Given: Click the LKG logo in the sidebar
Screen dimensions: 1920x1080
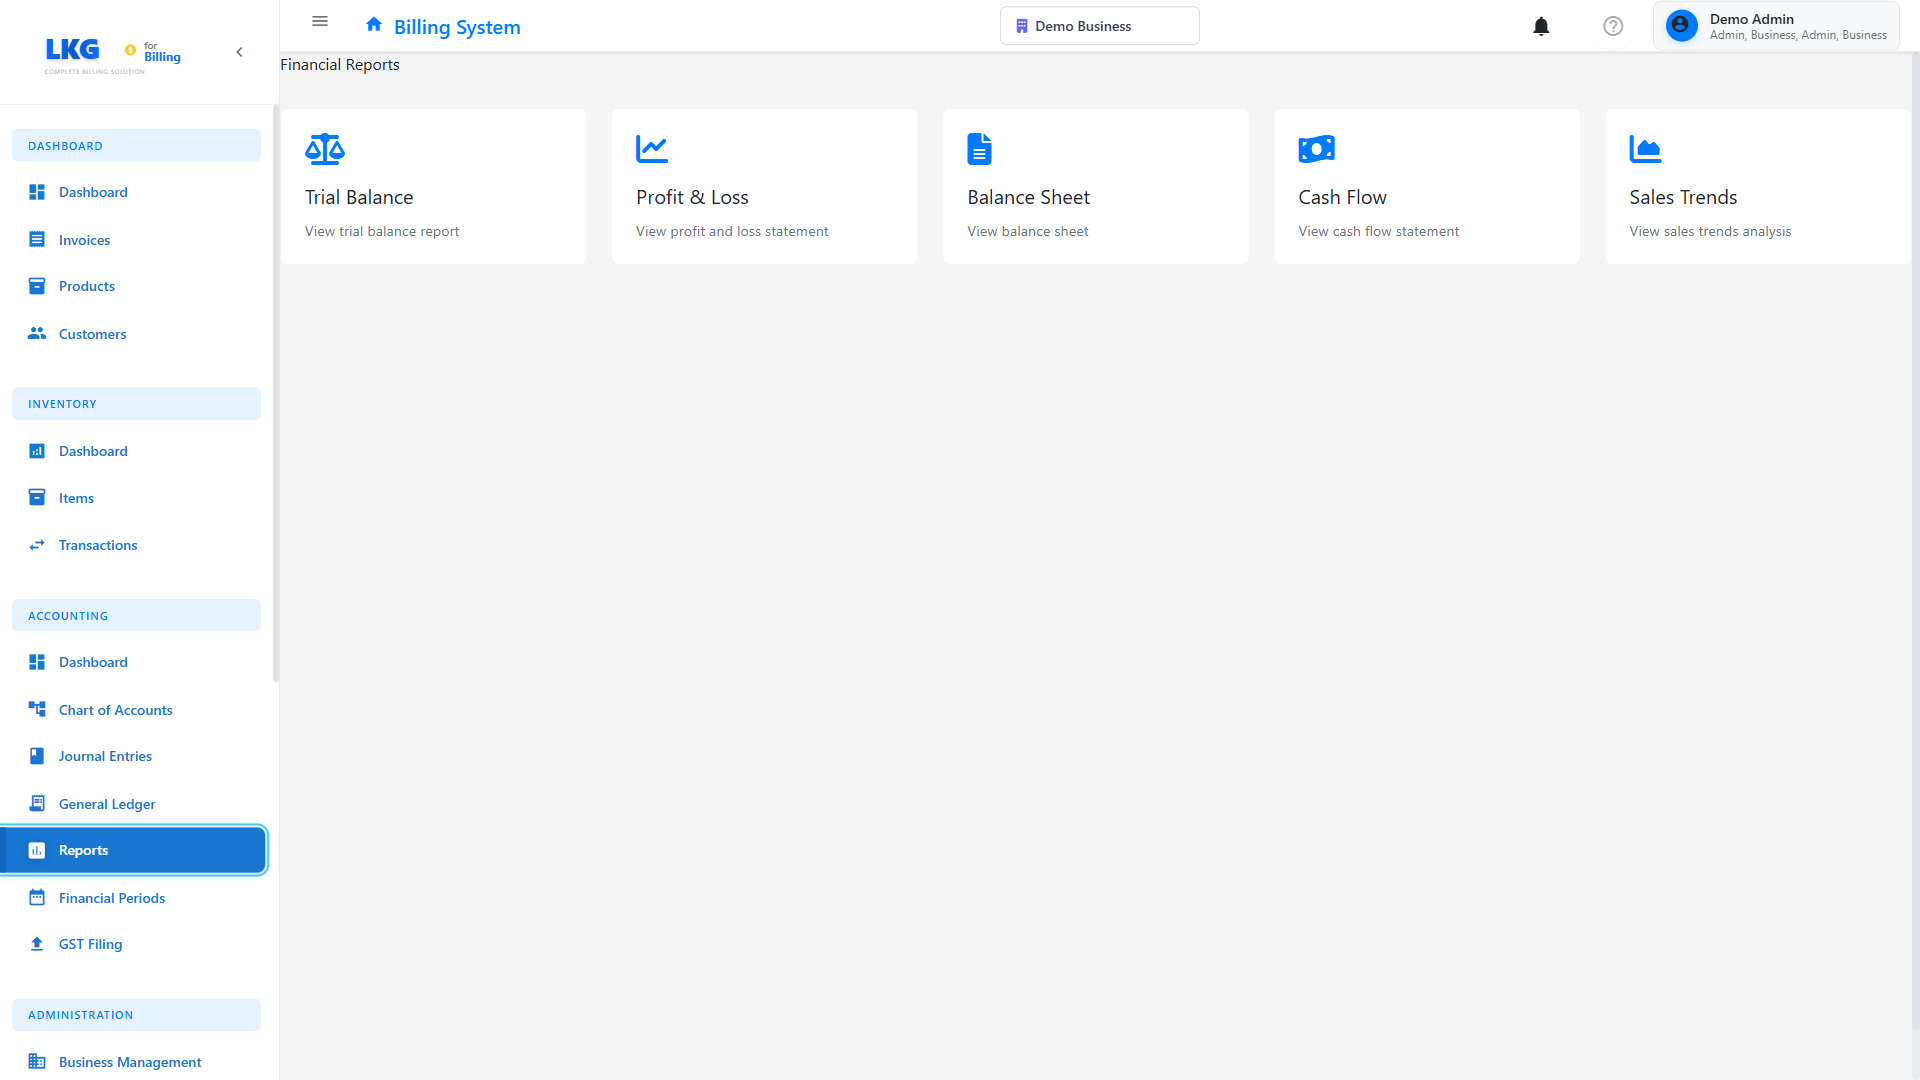Looking at the screenshot, I should coord(72,50).
